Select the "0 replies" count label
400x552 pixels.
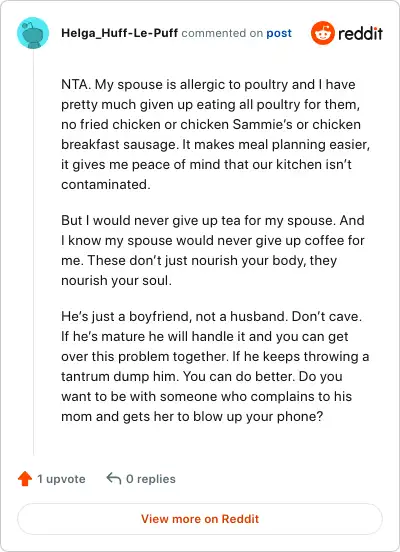[151, 479]
